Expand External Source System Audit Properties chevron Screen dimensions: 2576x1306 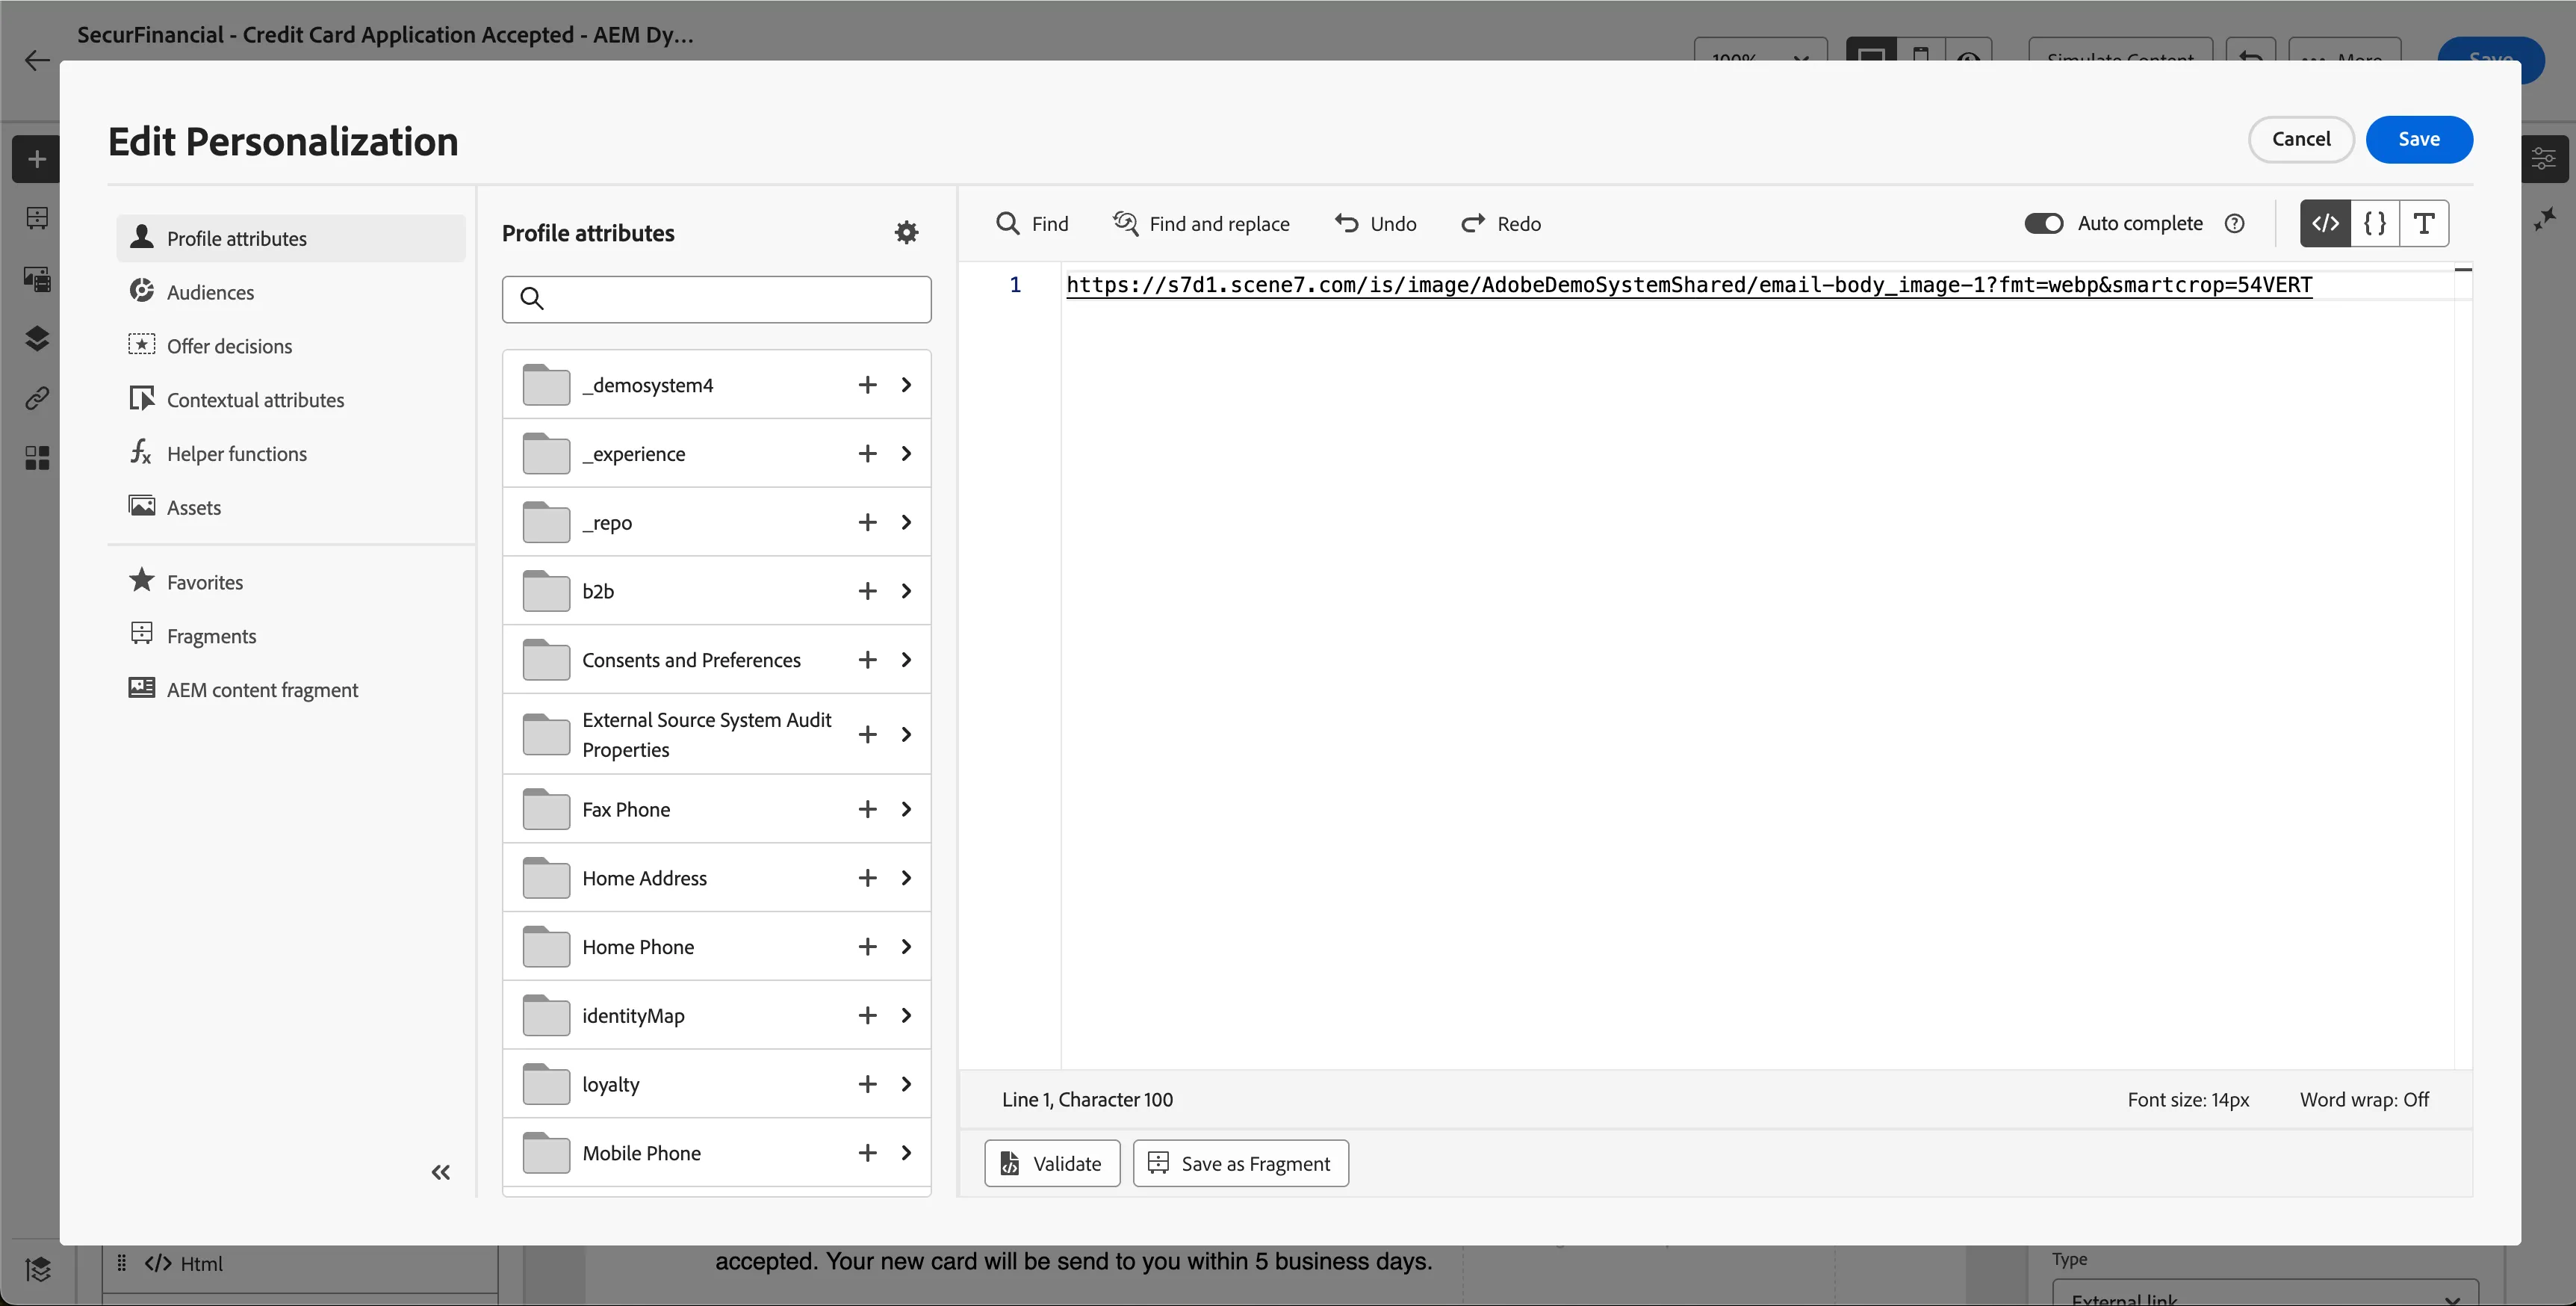906,734
